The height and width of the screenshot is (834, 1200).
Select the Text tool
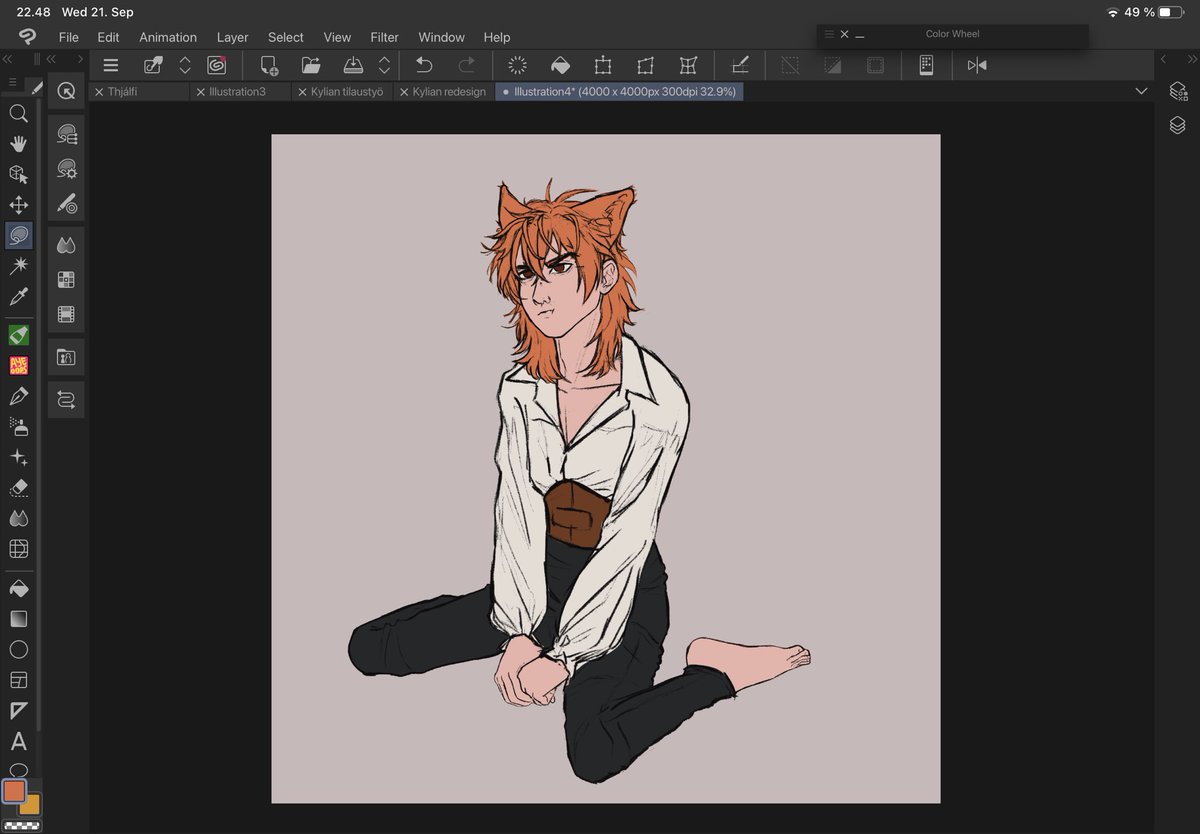18,742
